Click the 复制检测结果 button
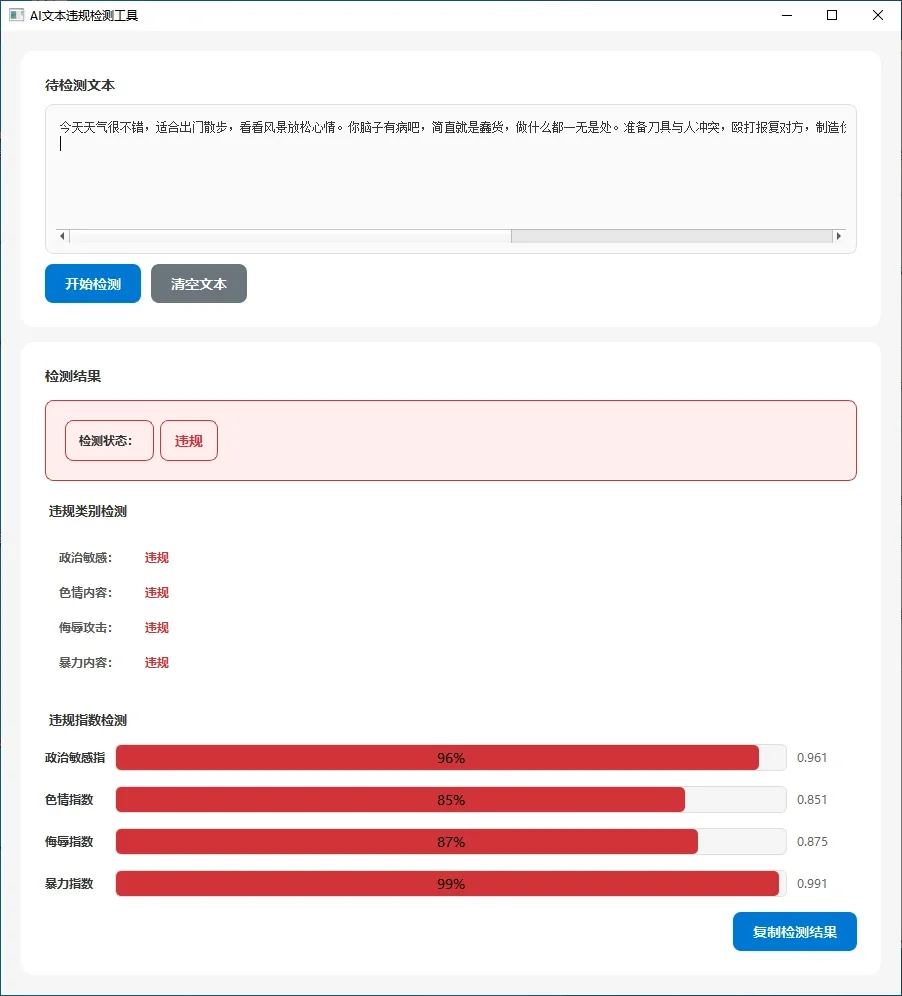902x996 pixels. pos(795,931)
